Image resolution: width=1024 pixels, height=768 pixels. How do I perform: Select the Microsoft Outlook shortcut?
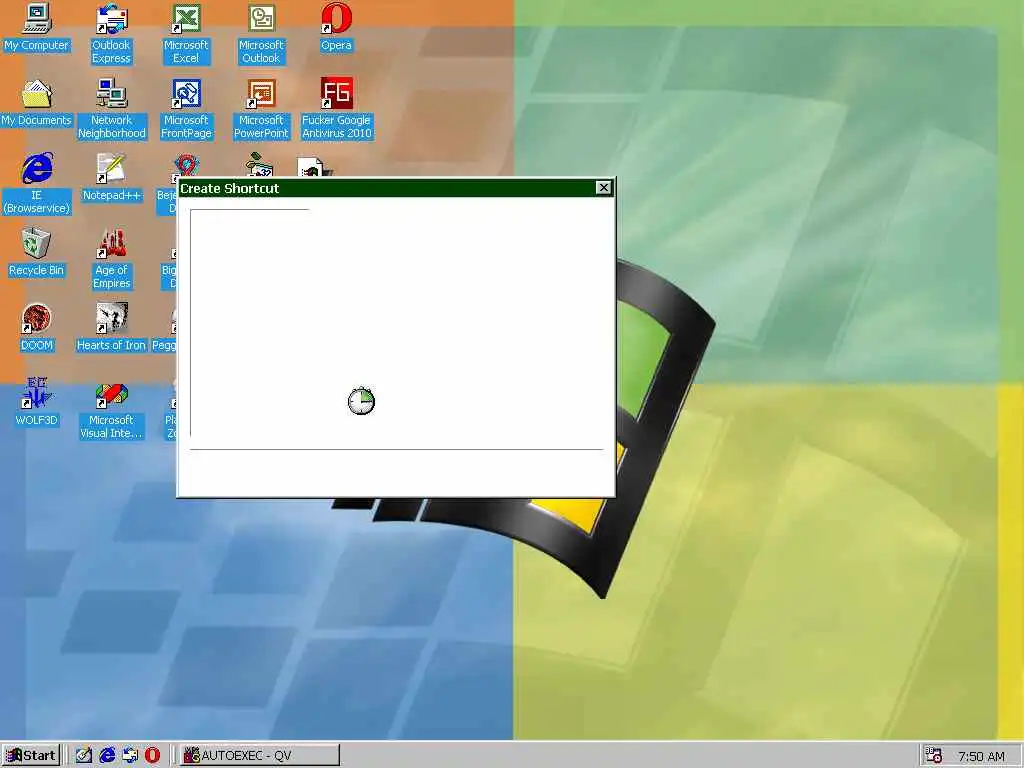261,34
